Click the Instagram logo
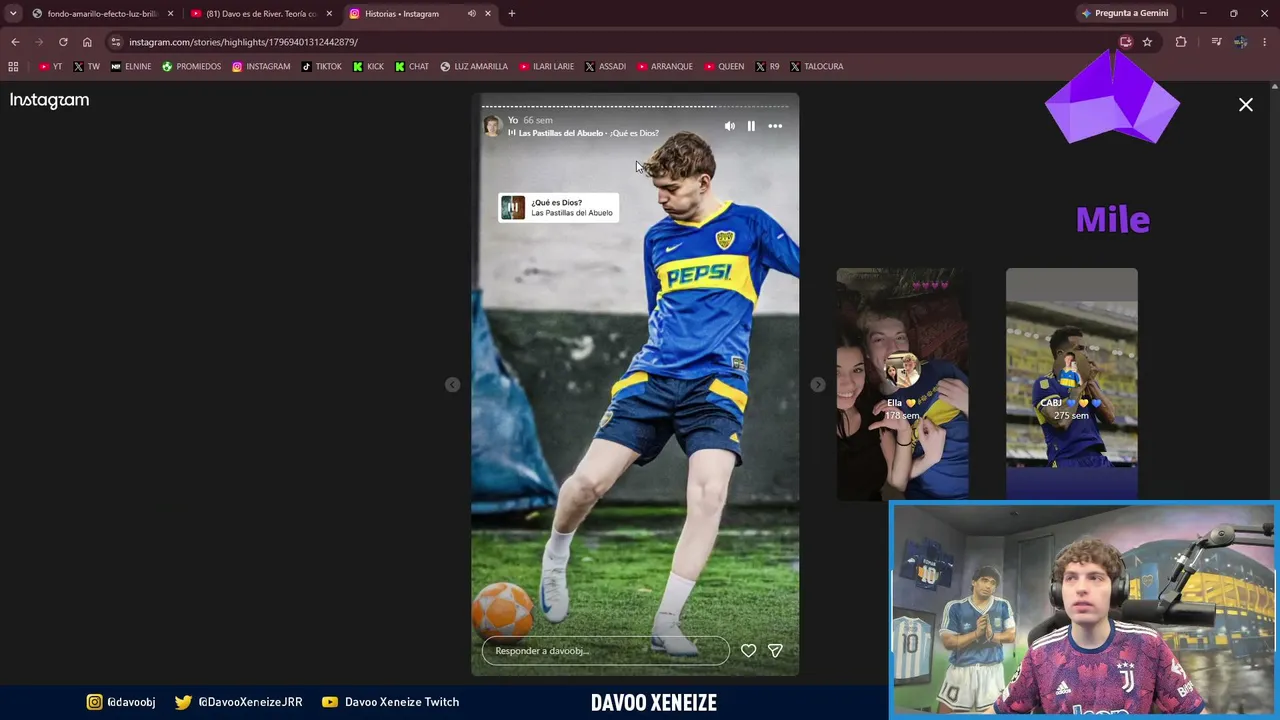The image size is (1280, 720). click(x=50, y=100)
